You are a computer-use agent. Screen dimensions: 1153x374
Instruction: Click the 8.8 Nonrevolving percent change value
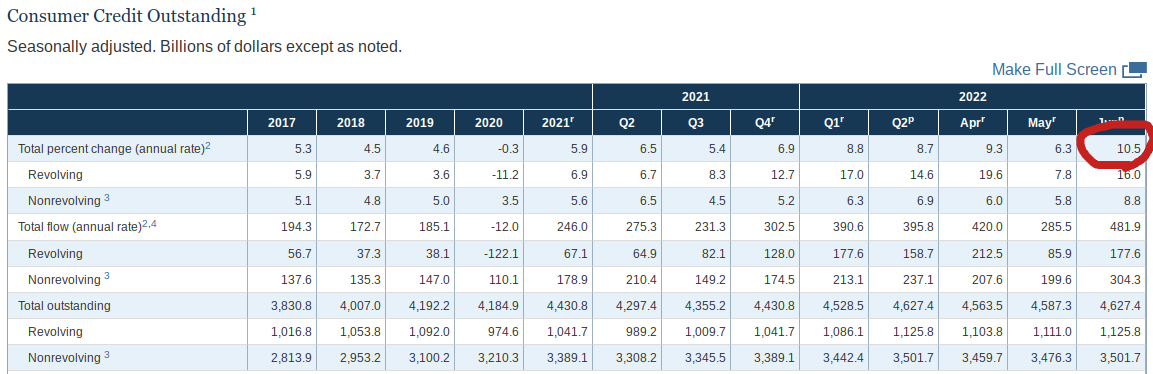pos(1132,201)
